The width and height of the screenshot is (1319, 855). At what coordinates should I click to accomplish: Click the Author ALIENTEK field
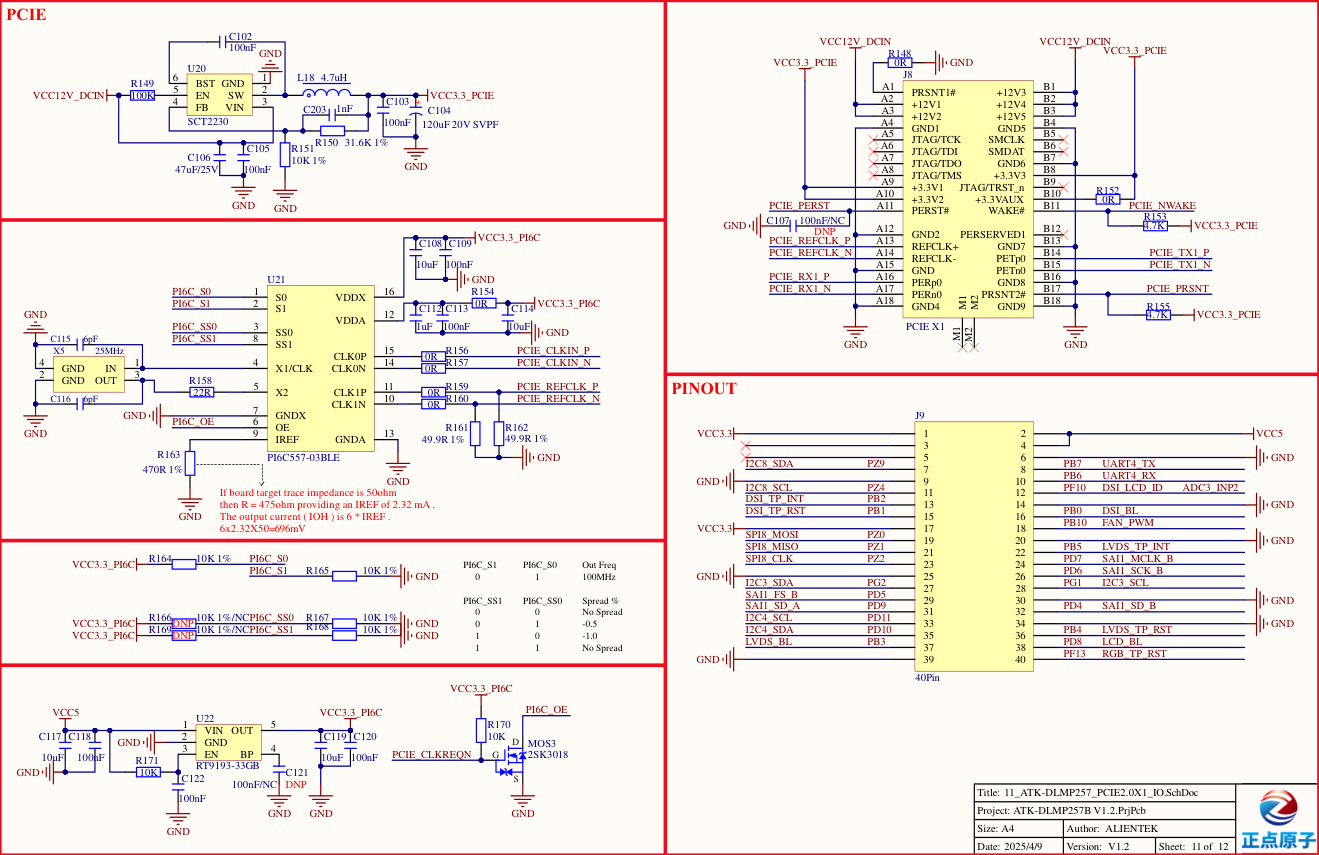click(1148, 829)
